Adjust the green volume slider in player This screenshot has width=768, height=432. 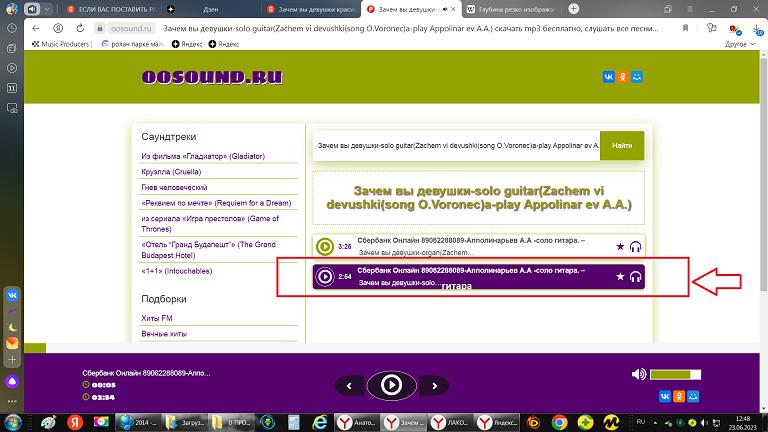click(675, 374)
